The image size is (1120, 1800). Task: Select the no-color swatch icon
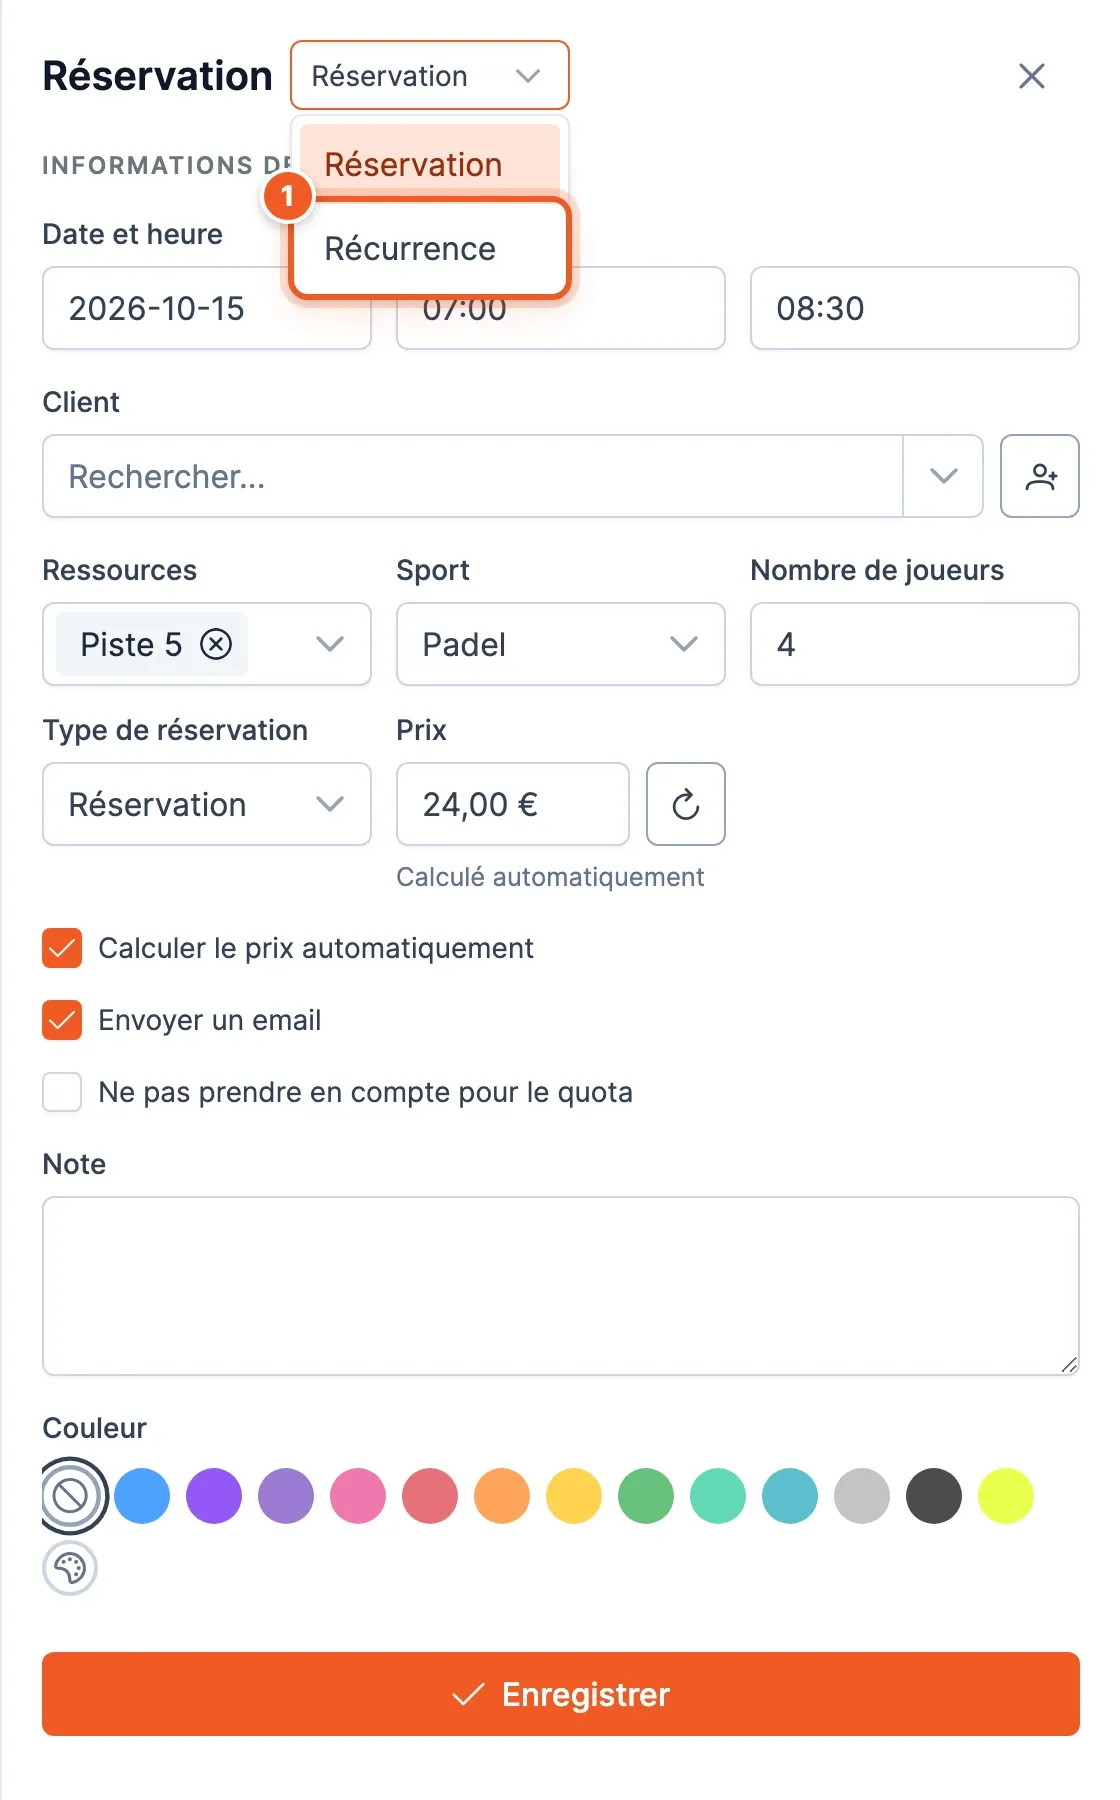click(x=70, y=1496)
